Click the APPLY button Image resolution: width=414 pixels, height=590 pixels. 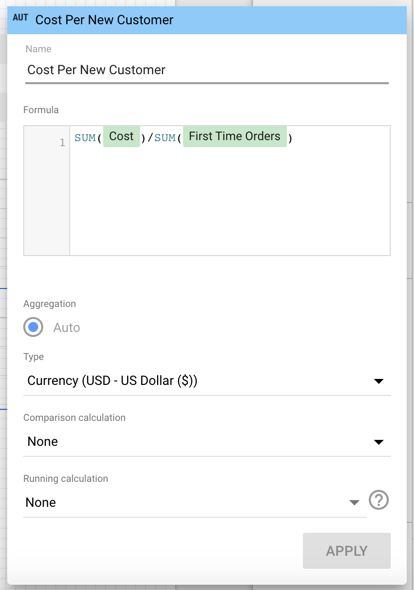[347, 551]
